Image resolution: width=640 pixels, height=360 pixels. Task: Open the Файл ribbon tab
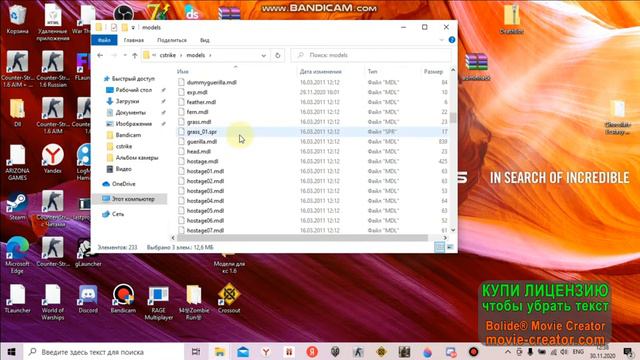(x=104, y=40)
